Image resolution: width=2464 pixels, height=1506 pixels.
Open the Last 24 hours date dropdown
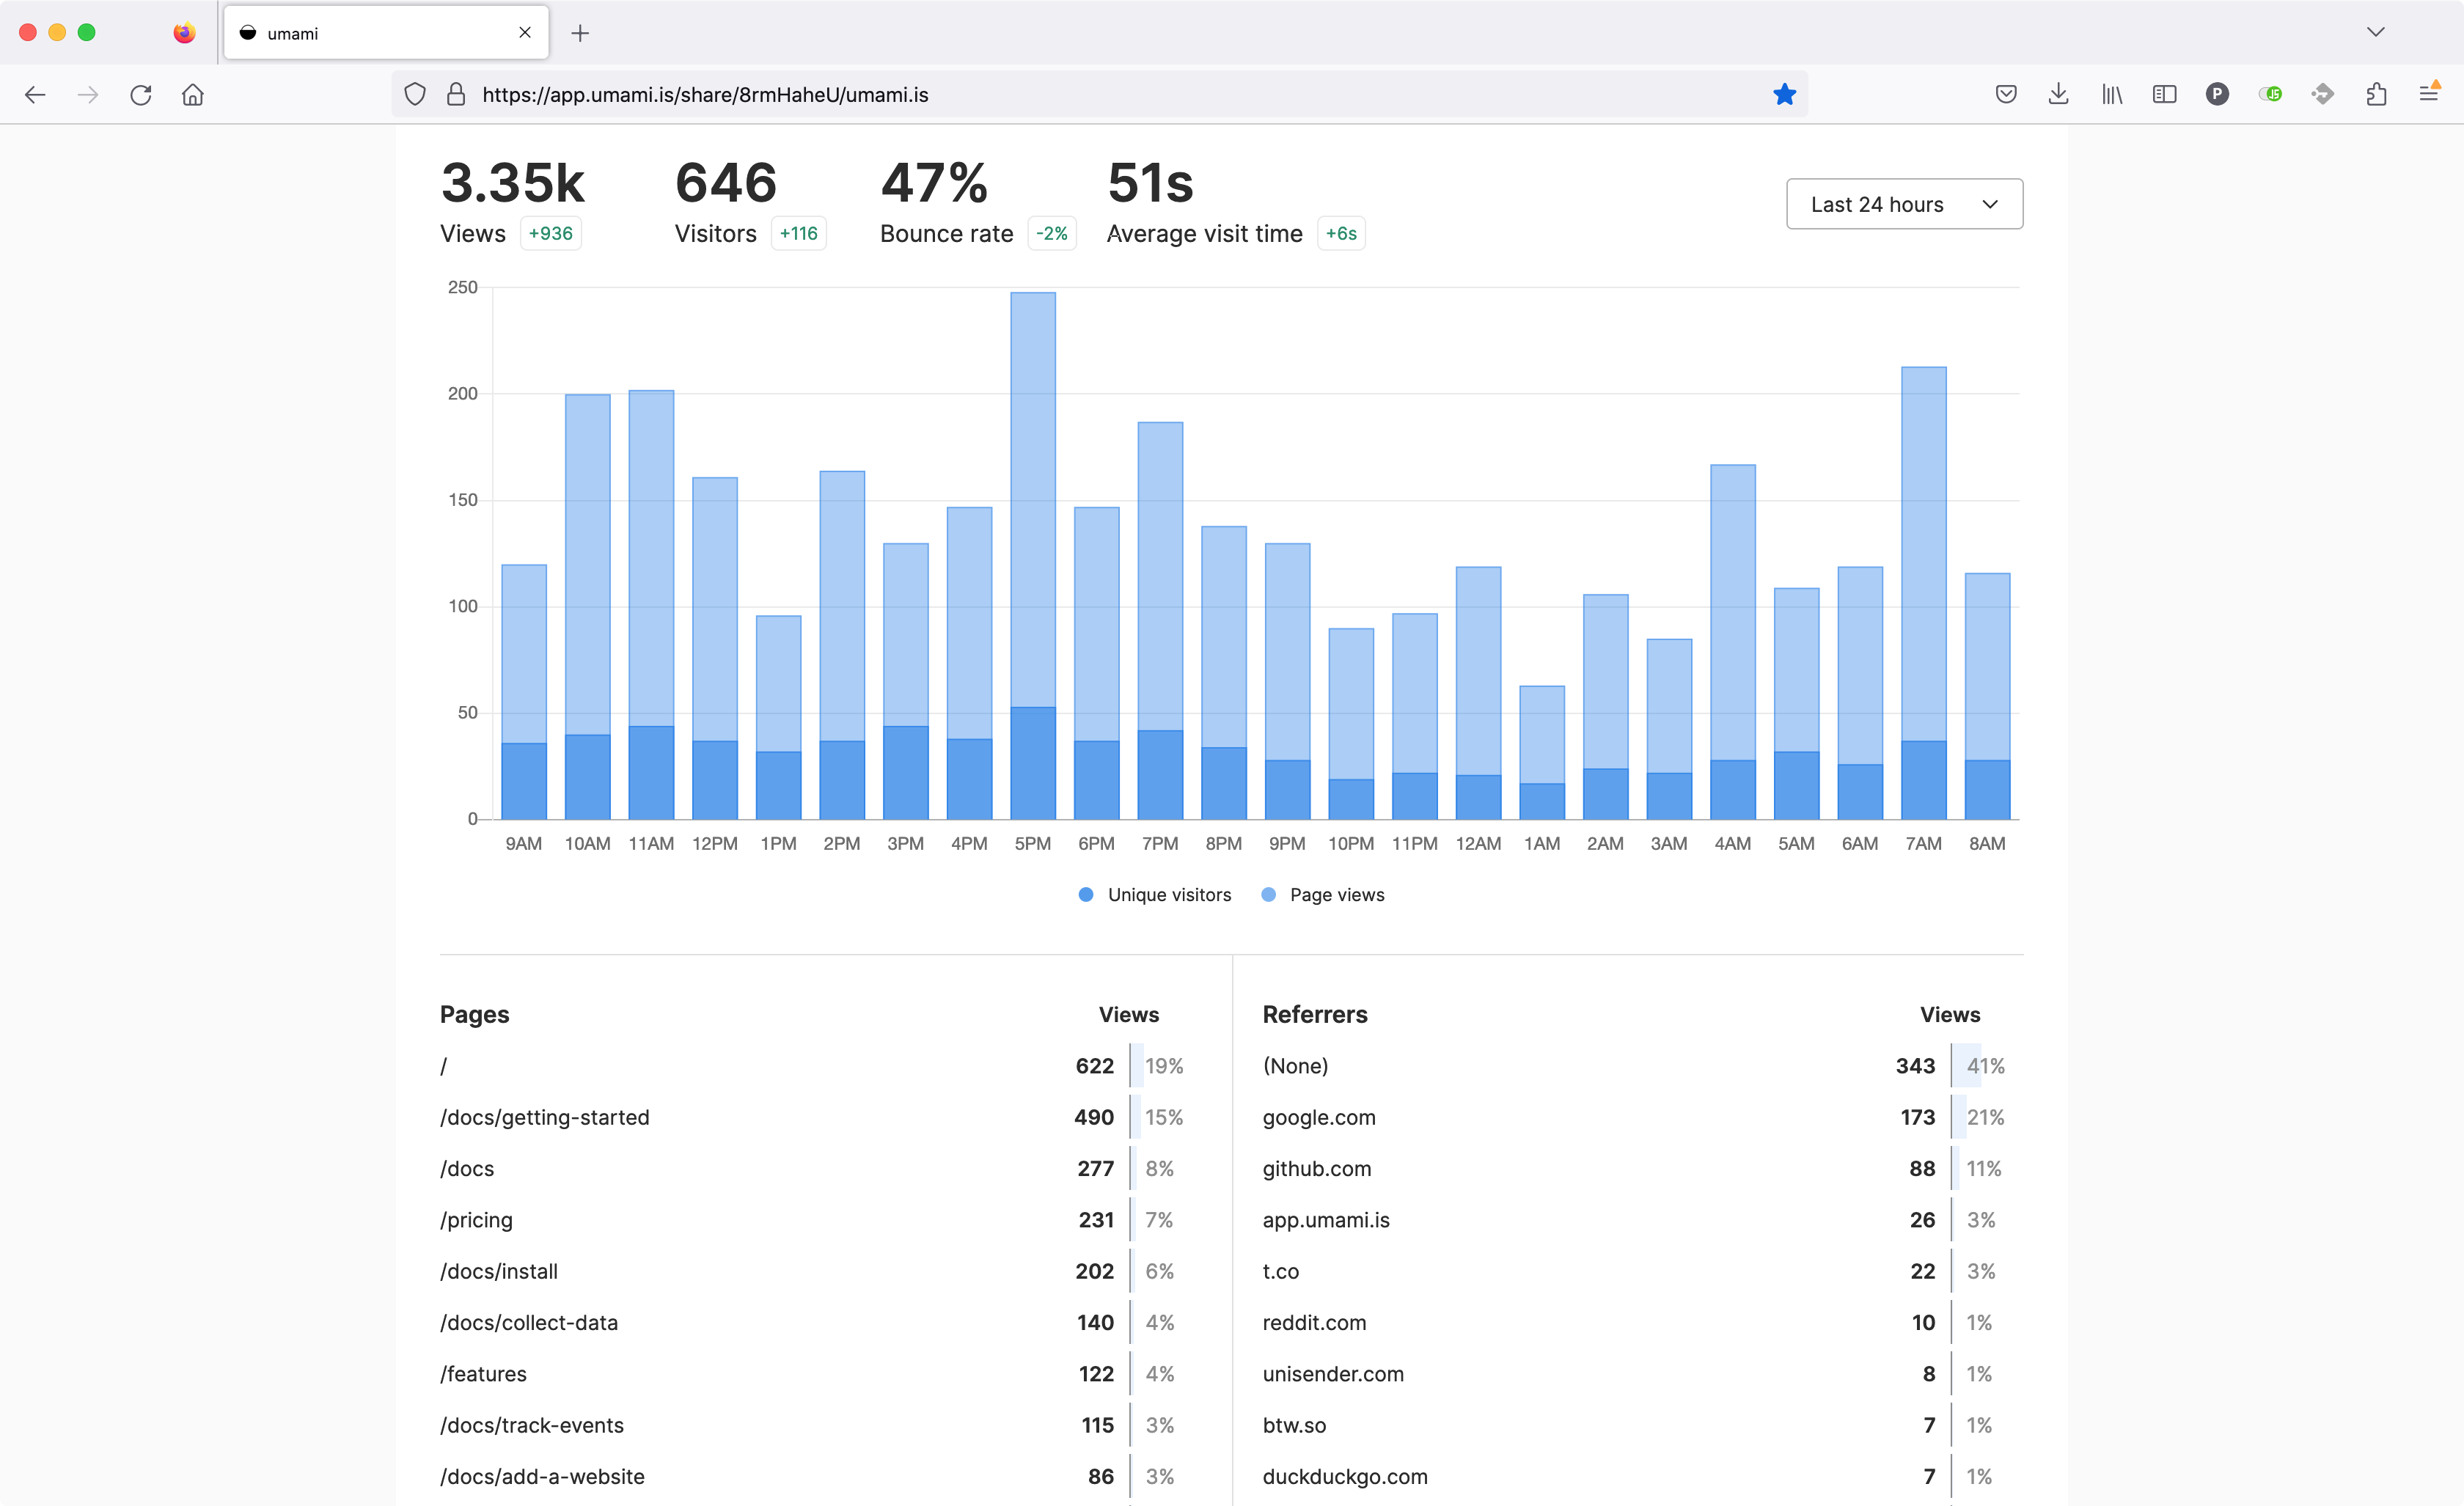pos(1904,204)
